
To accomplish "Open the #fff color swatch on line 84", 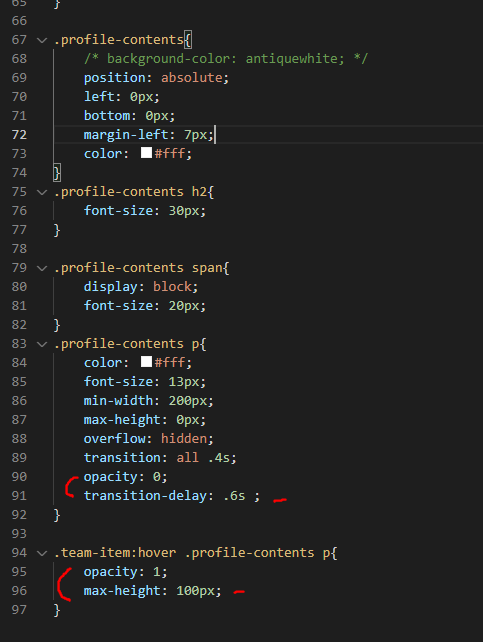I will point(147,362).
